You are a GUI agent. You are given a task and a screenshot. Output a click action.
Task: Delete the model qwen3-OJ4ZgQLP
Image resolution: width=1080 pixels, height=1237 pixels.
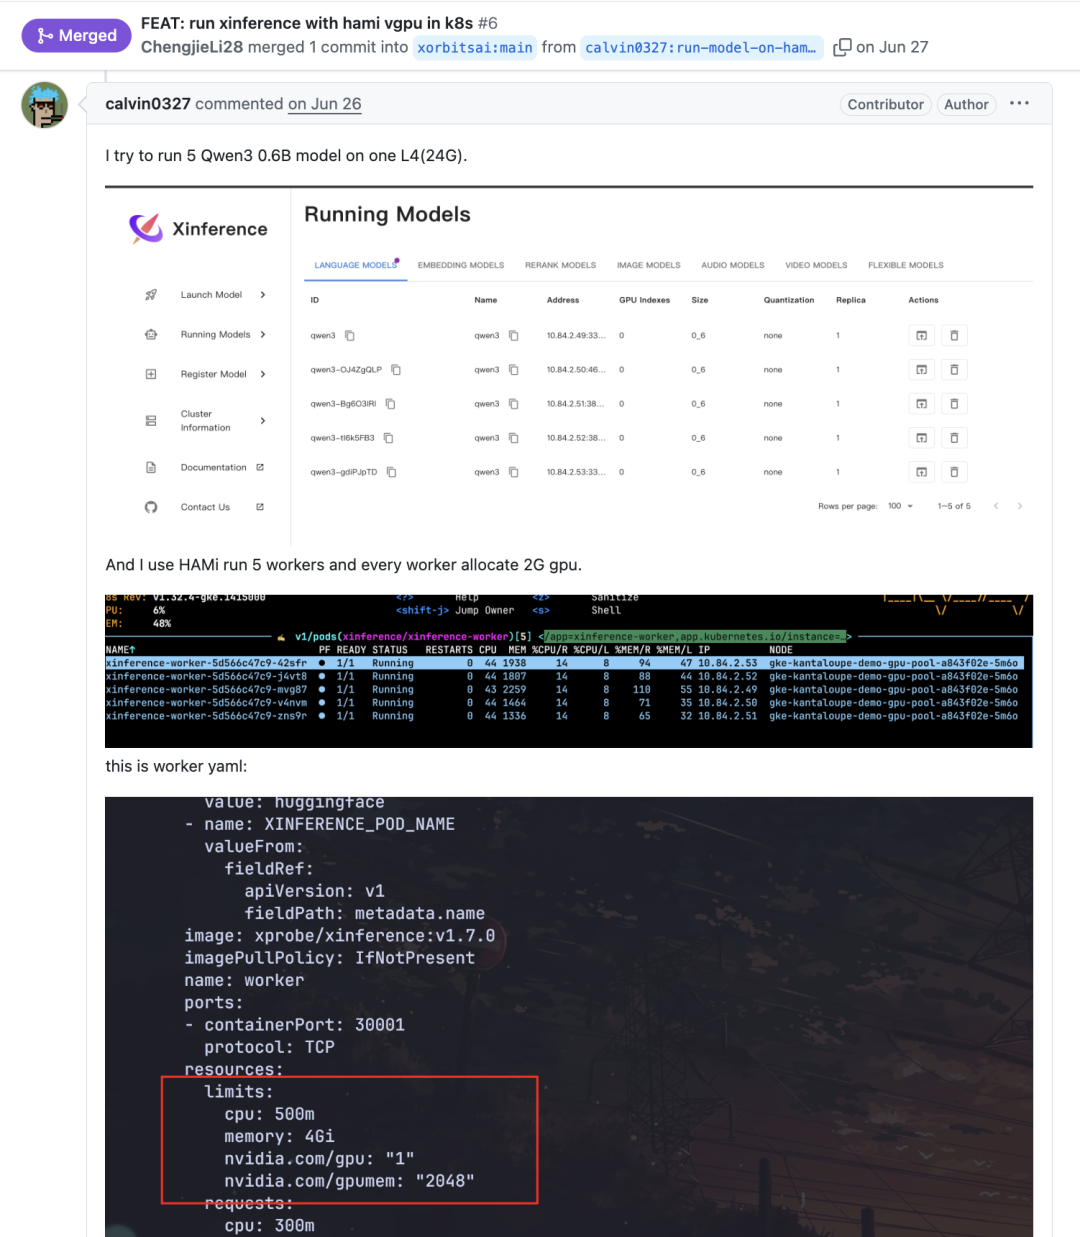954,370
